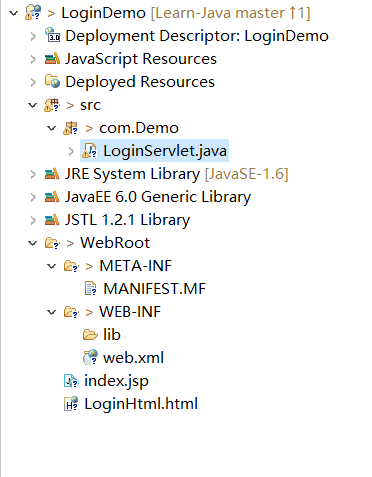
Task: Click the META-INF folder icon
Action: click(x=71, y=266)
